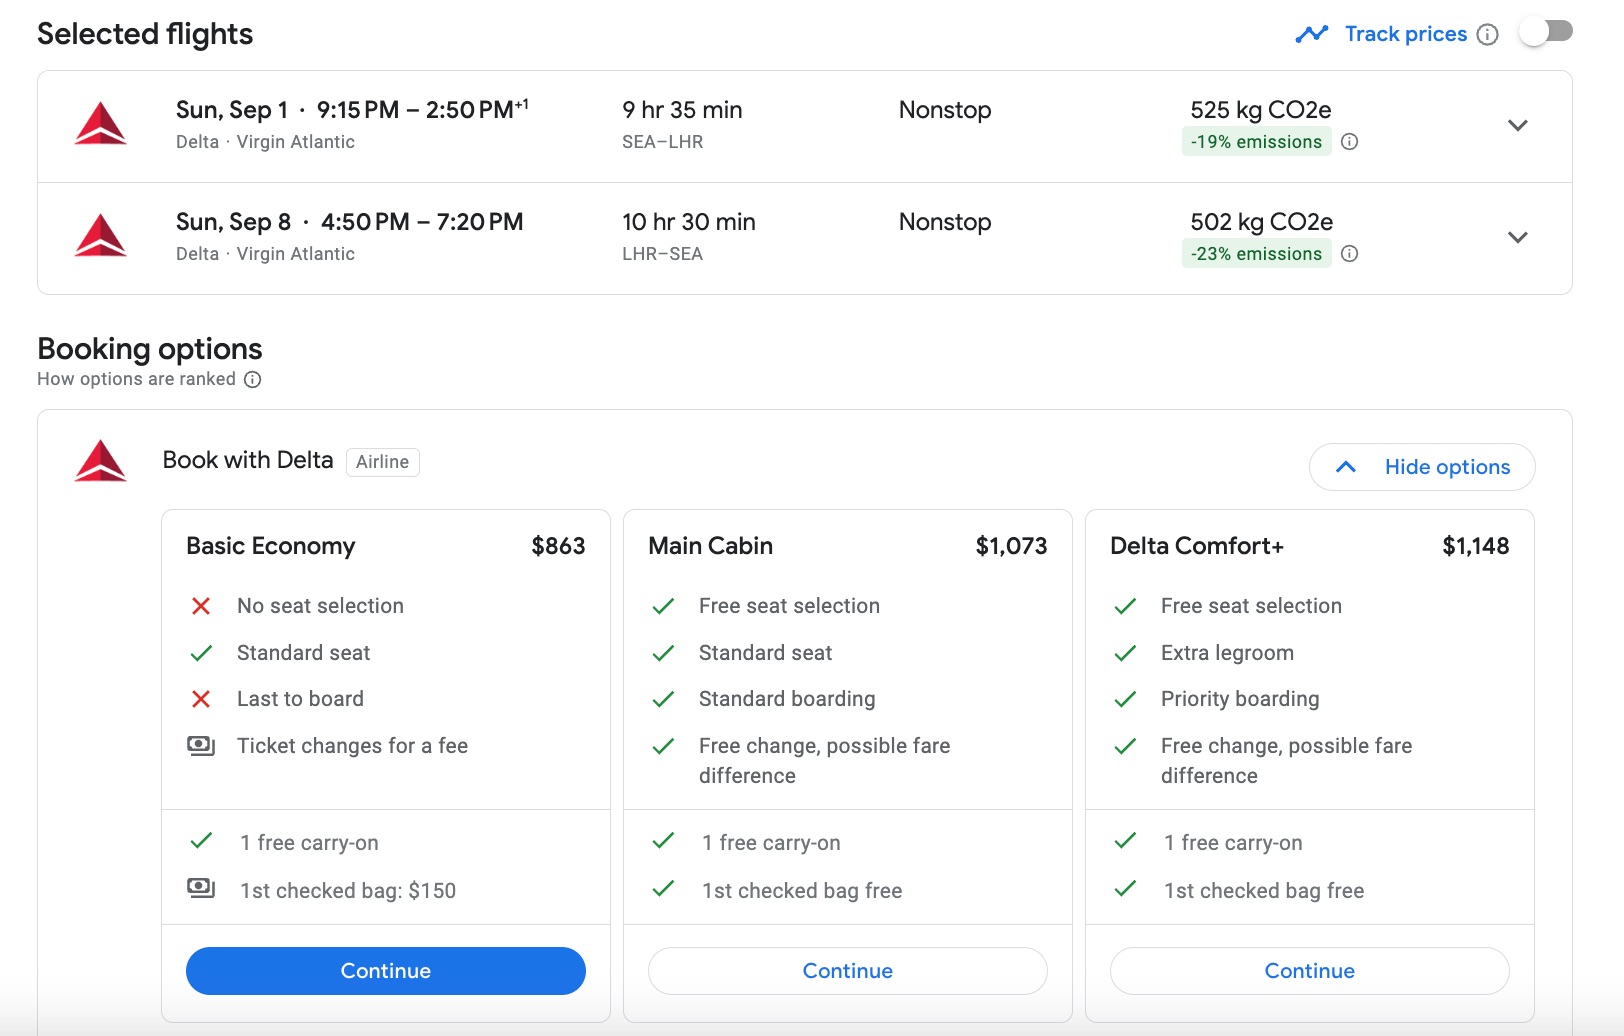The height and width of the screenshot is (1036, 1624).
Task: Click 'How options are ranked' info icon
Action: (x=253, y=380)
